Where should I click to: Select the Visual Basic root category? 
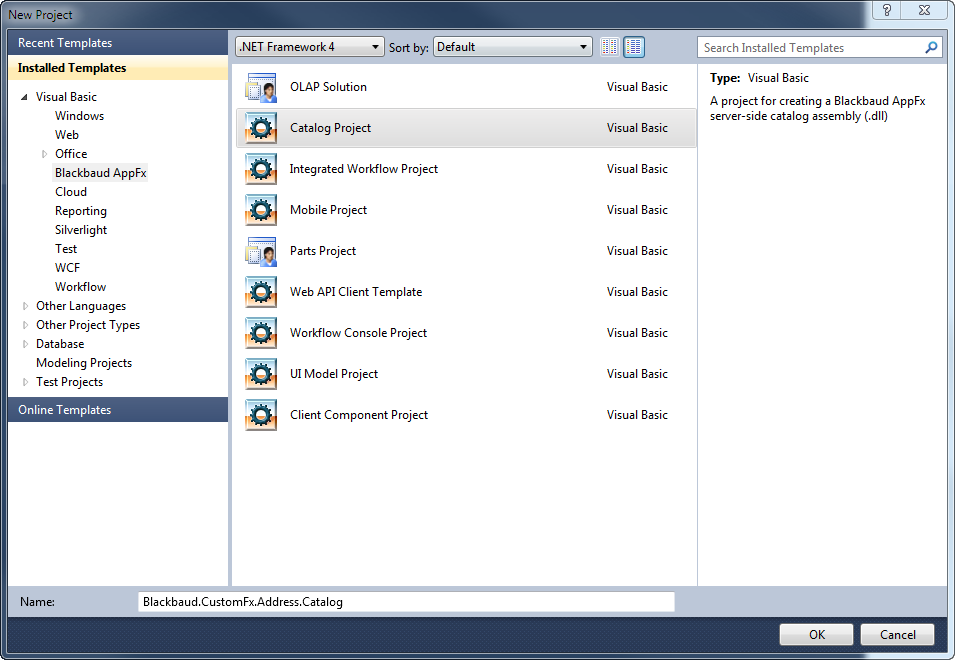point(66,97)
